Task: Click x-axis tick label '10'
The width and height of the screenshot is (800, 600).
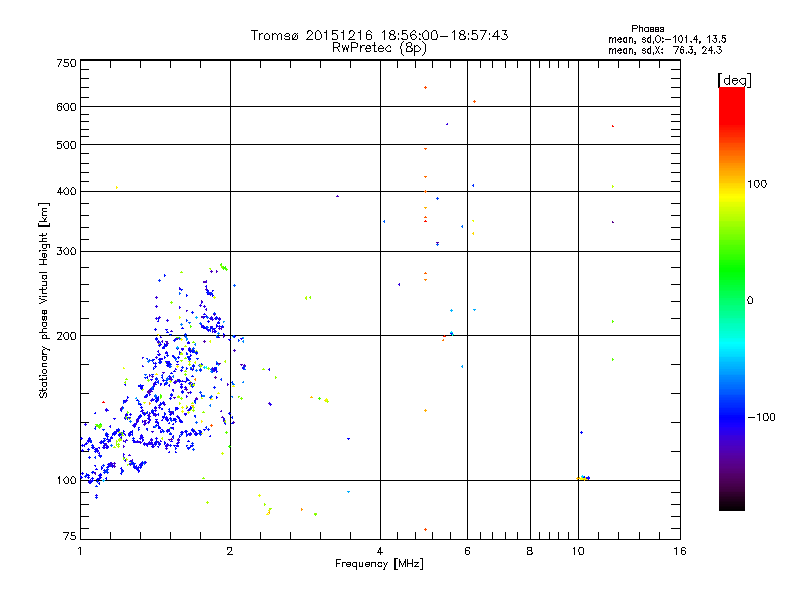Action: click(578, 551)
